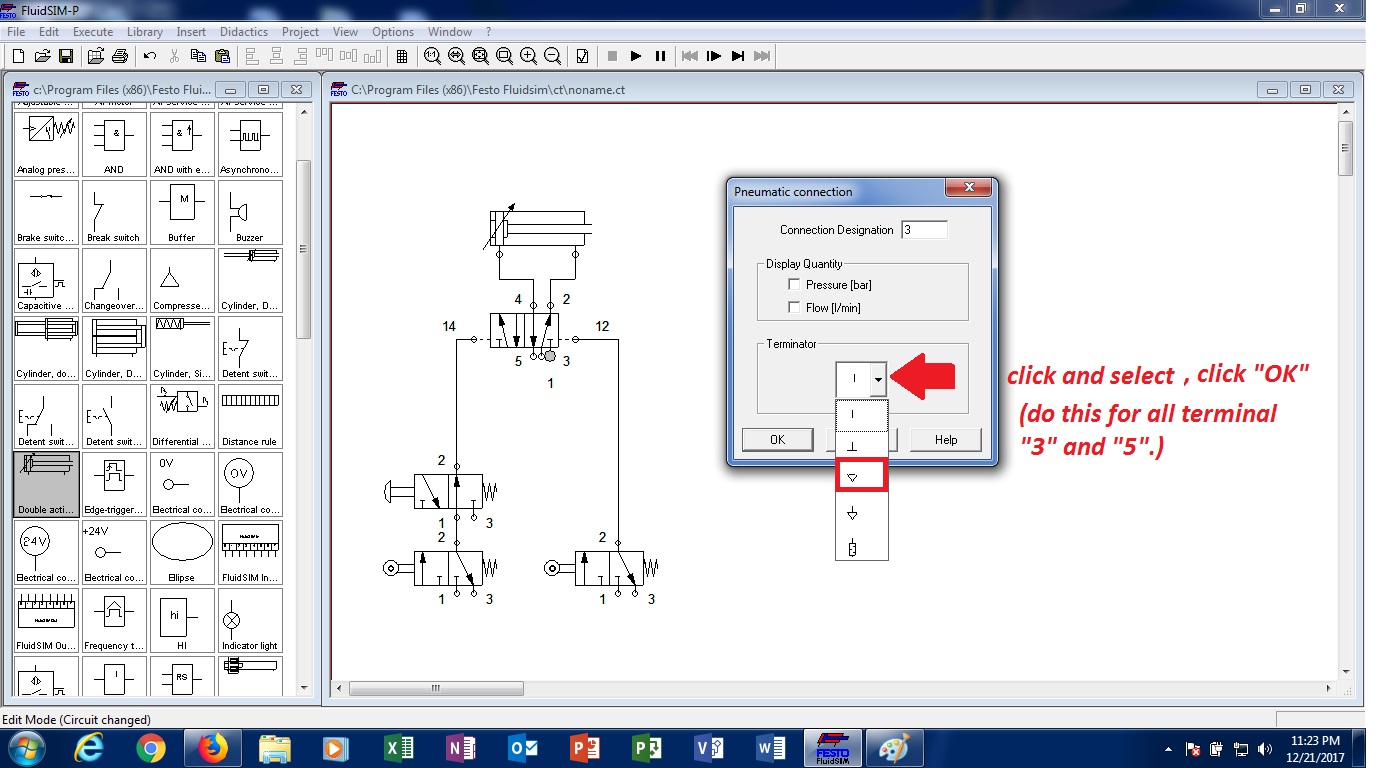Open the Library menu
Viewport: 1384px width, 768px height.
coord(145,32)
